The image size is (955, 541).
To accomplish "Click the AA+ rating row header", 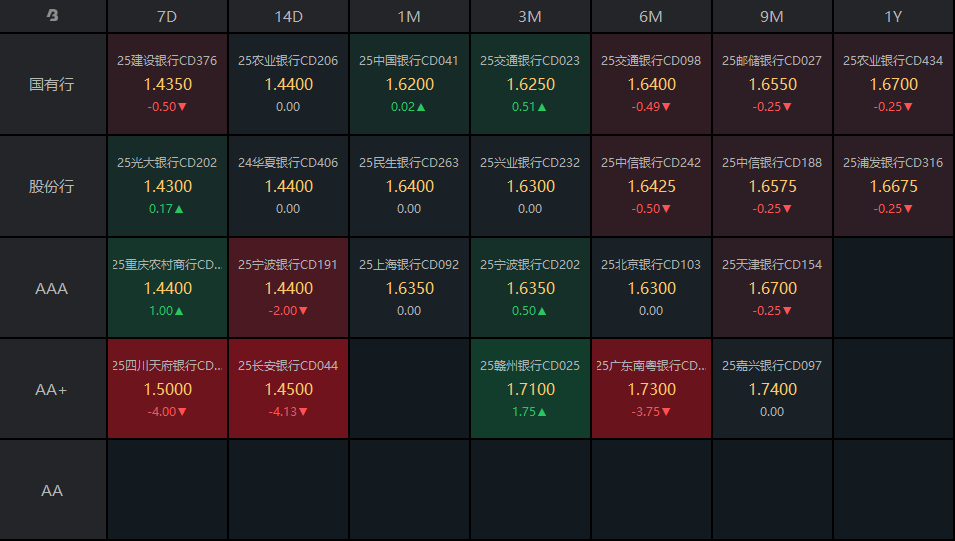I will (x=53, y=389).
